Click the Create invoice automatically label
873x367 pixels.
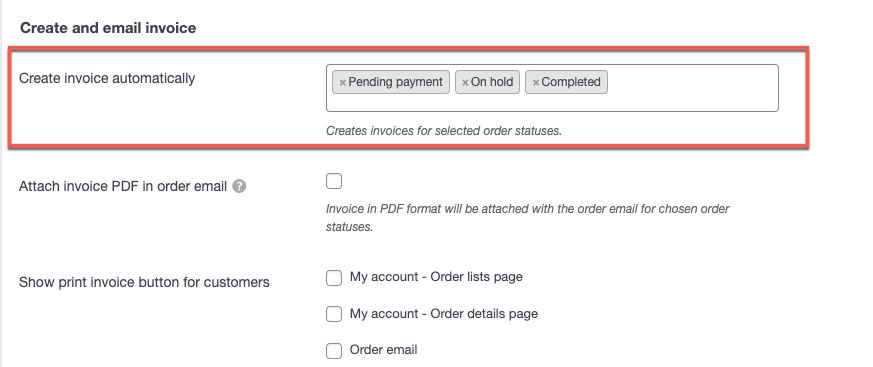pos(107,78)
